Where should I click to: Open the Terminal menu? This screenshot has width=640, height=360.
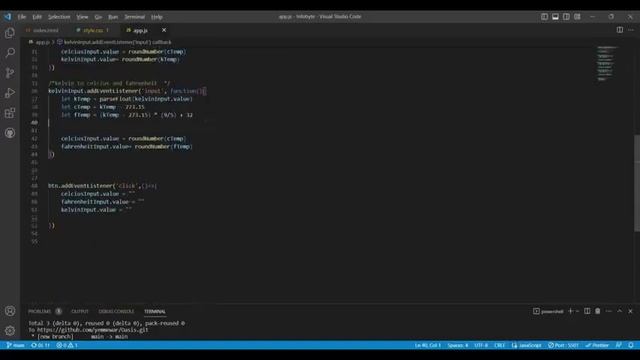click(x=135, y=17)
